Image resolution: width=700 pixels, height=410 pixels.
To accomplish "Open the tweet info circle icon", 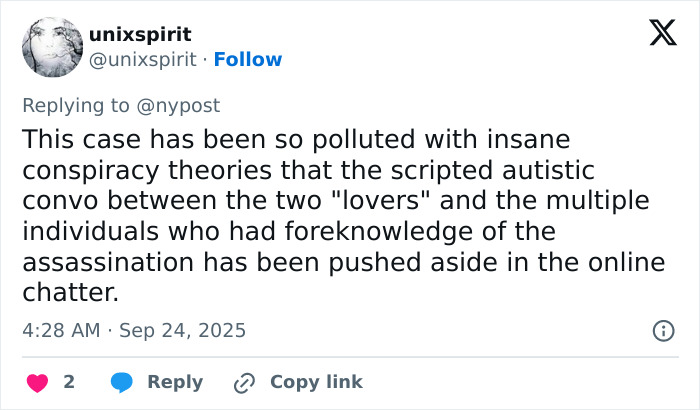I will pos(662,330).
